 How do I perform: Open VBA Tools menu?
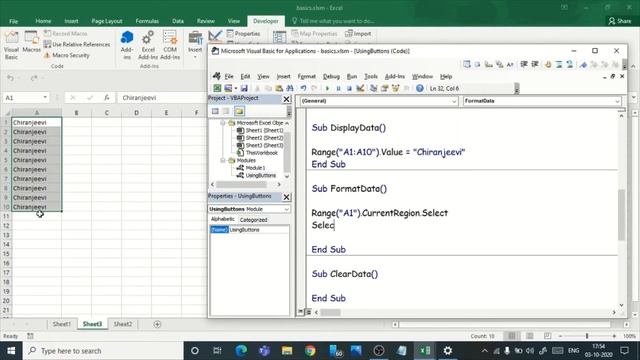point(371,76)
